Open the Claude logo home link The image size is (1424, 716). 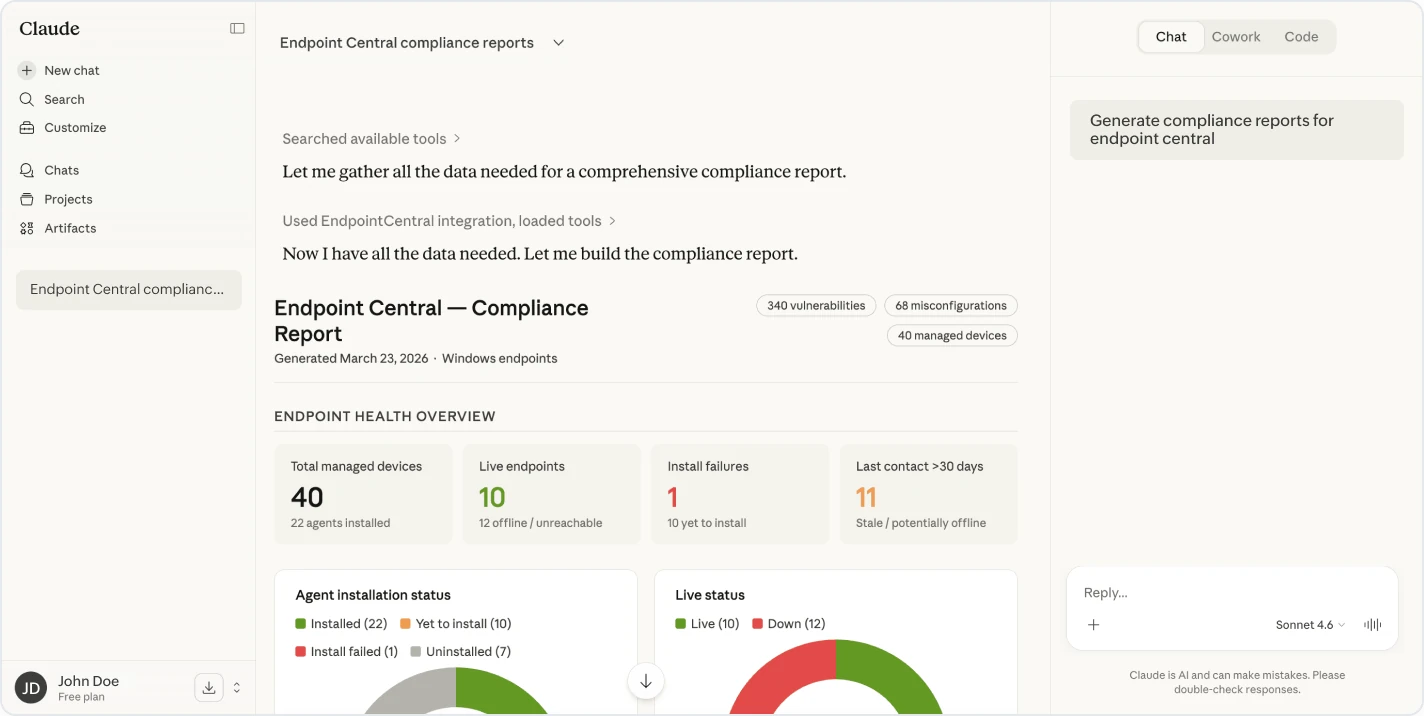point(49,29)
